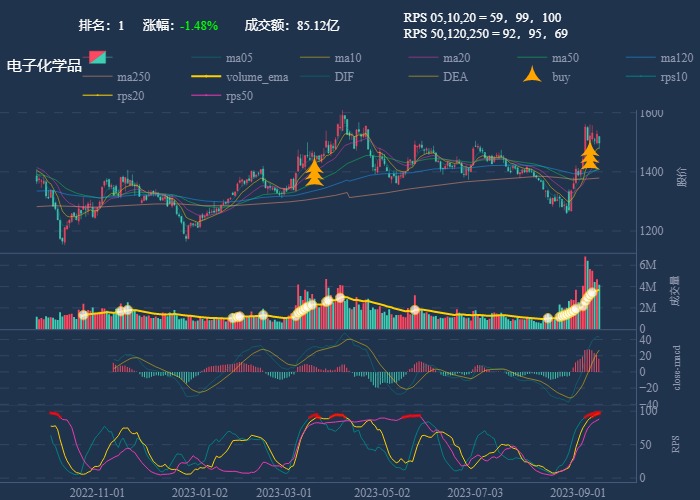Toggle the DEA legend entry

click(x=455, y=77)
